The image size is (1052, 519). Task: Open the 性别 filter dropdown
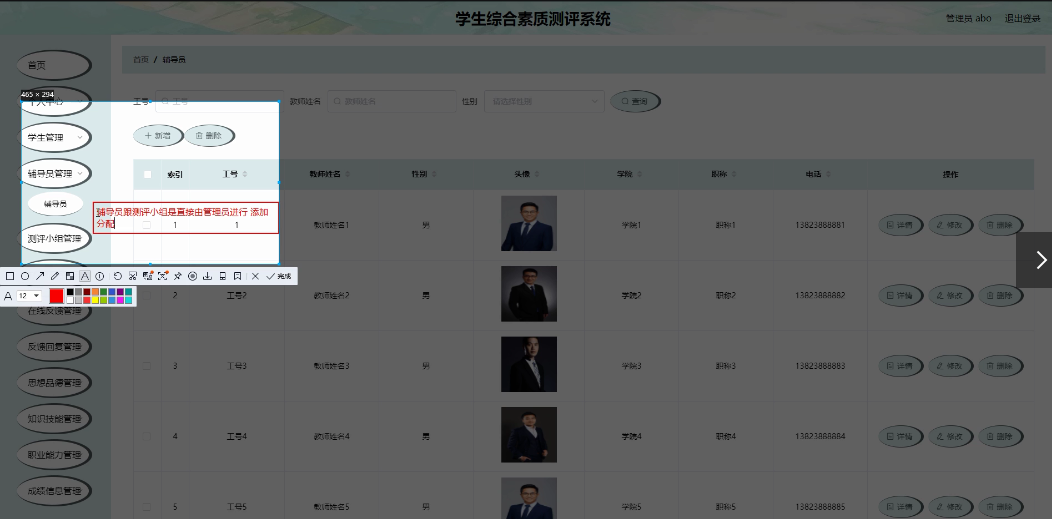[544, 101]
